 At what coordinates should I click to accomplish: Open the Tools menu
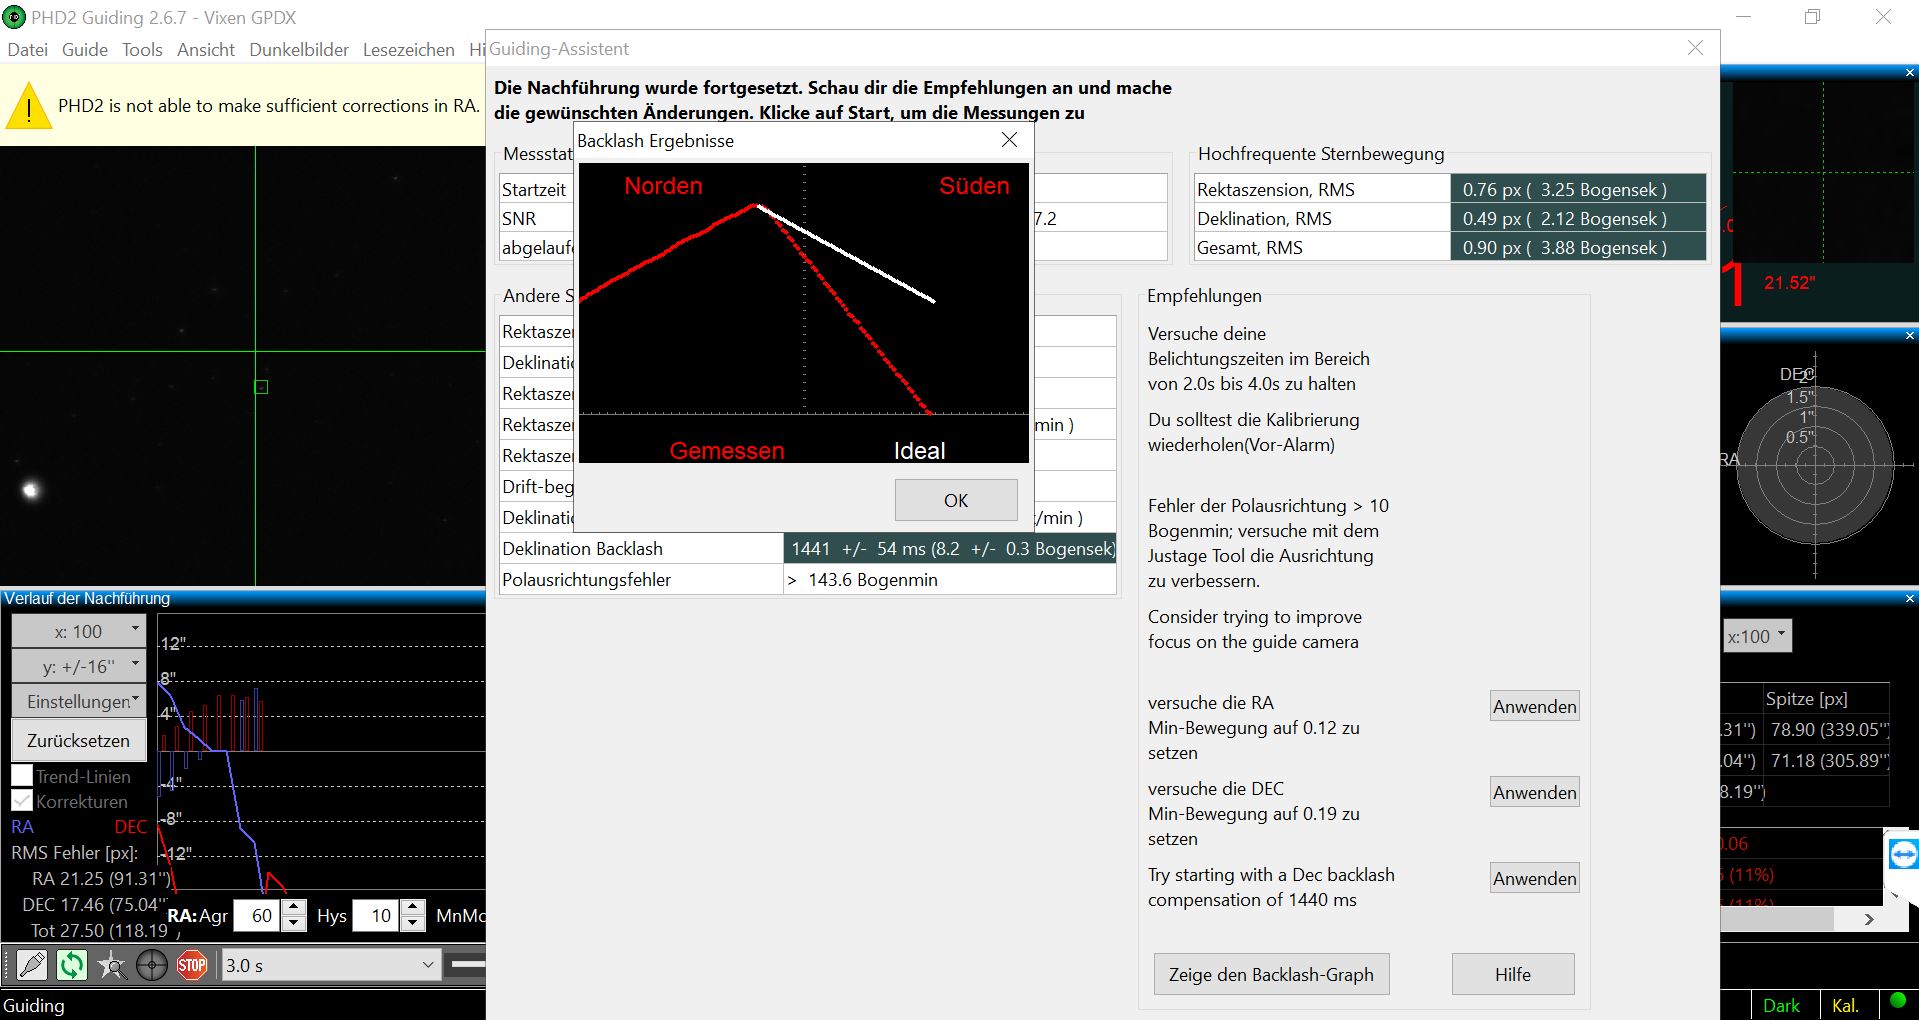pos(142,49)
